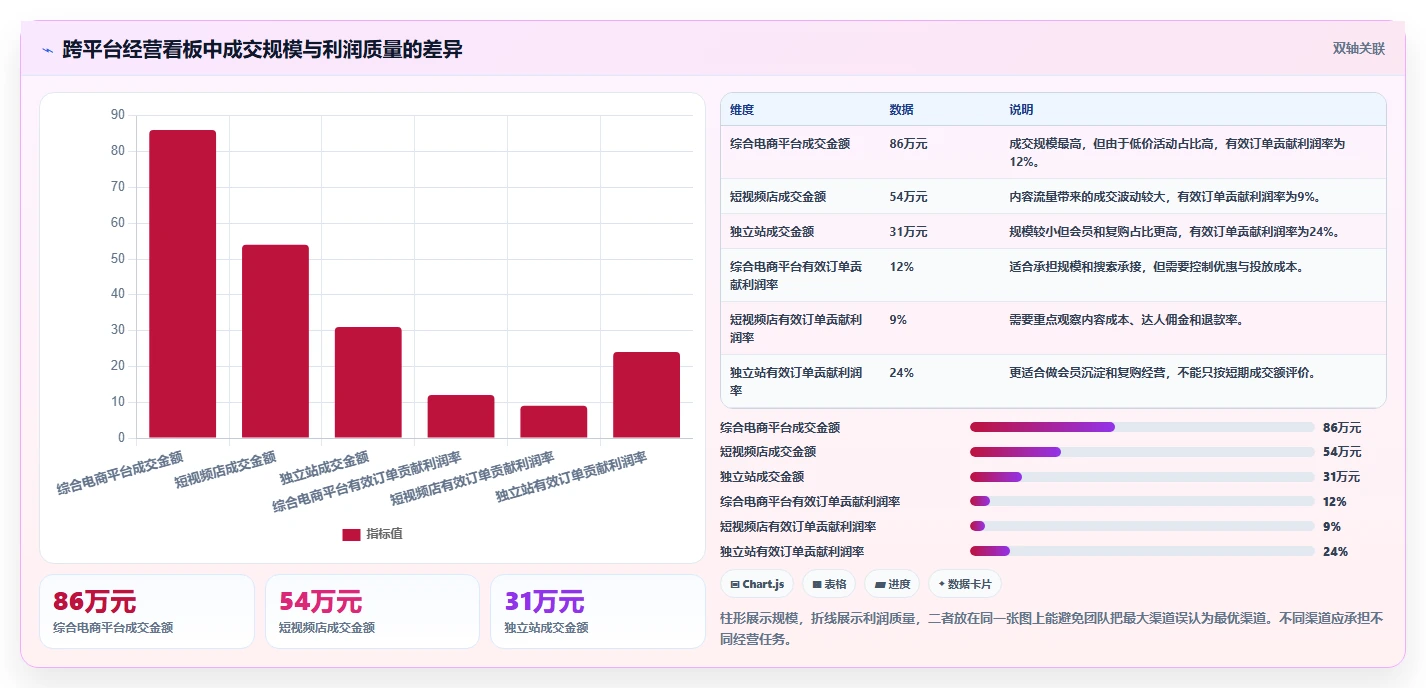The height and width of the screenshot is (688, 1426).
Task: Select the 表格 chip
Action: [829, 584]
